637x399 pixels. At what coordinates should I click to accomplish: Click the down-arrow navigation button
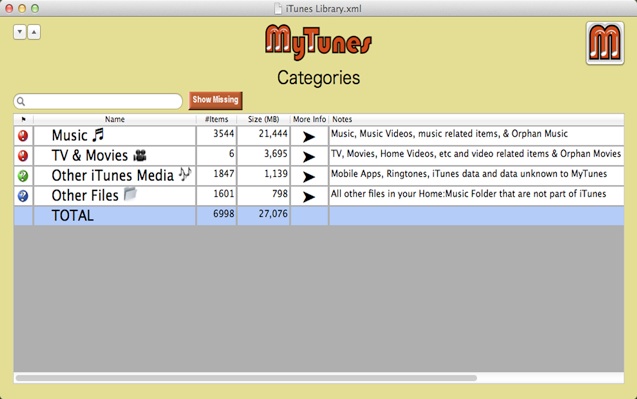(x=20, y=32)
